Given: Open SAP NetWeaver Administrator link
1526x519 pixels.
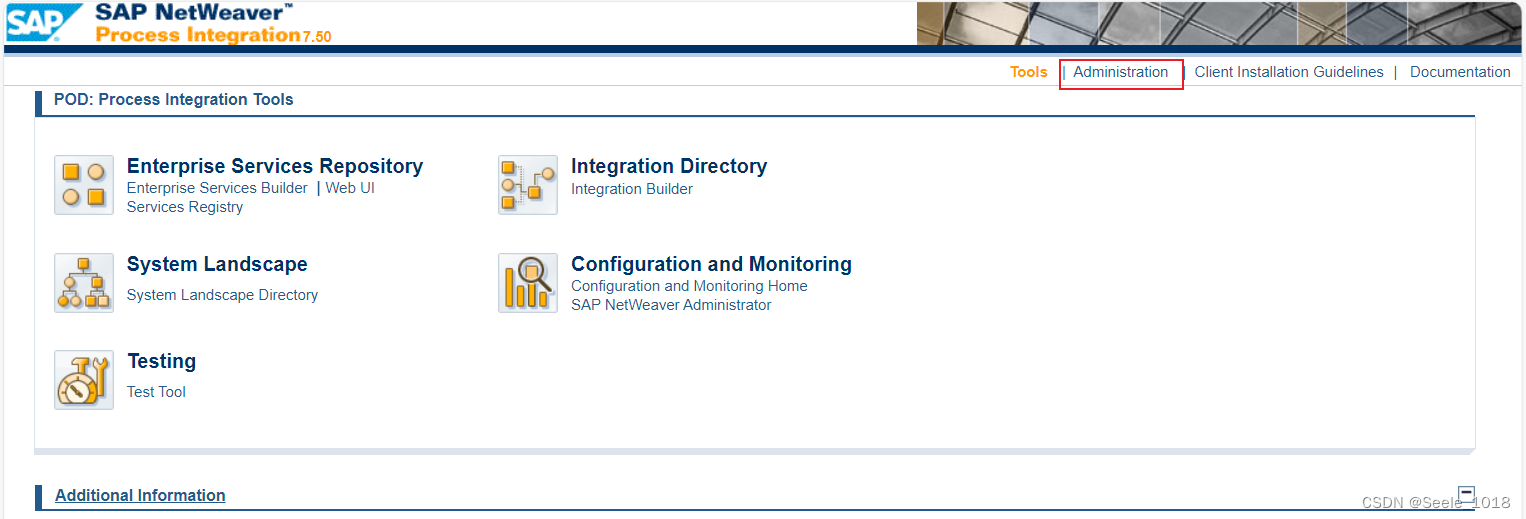Looking at the screenshot, I should [671, 305].
